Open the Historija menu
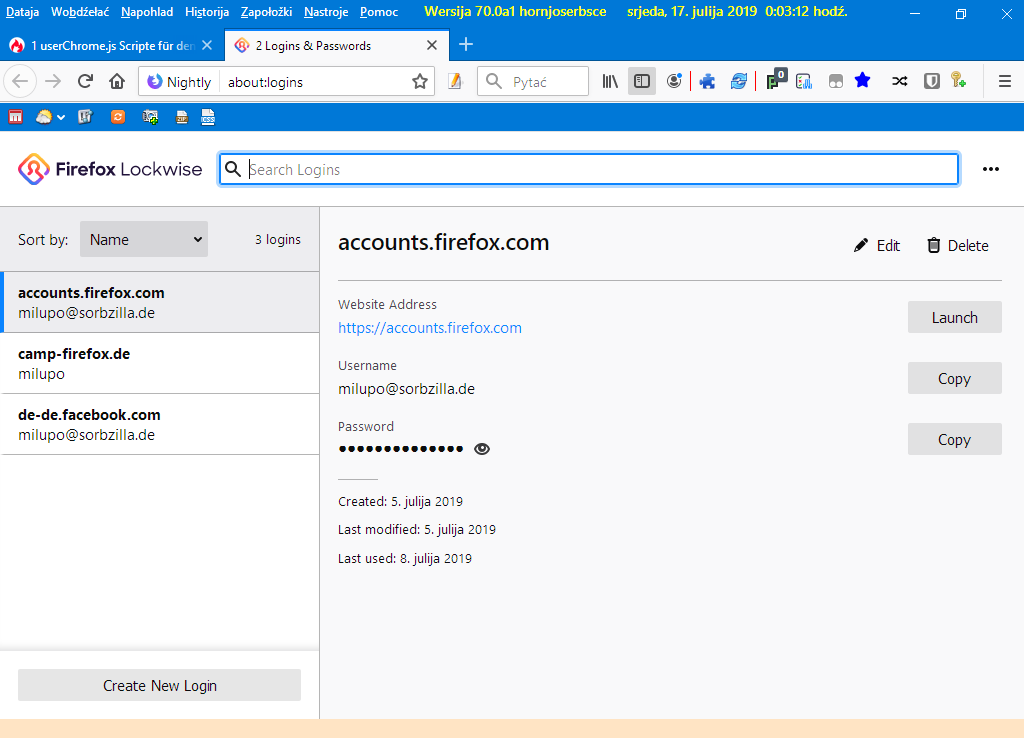This screenshot has height=738, width=1024. click(x=206, y=12)
